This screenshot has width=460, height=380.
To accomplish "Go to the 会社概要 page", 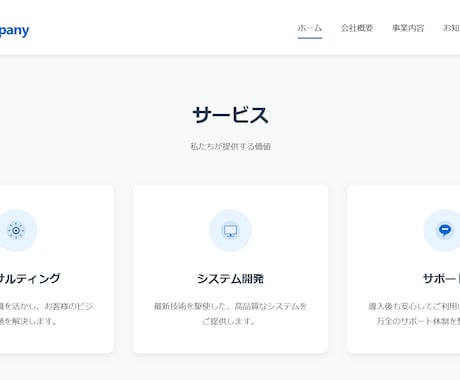I will (x=357, y=28).
